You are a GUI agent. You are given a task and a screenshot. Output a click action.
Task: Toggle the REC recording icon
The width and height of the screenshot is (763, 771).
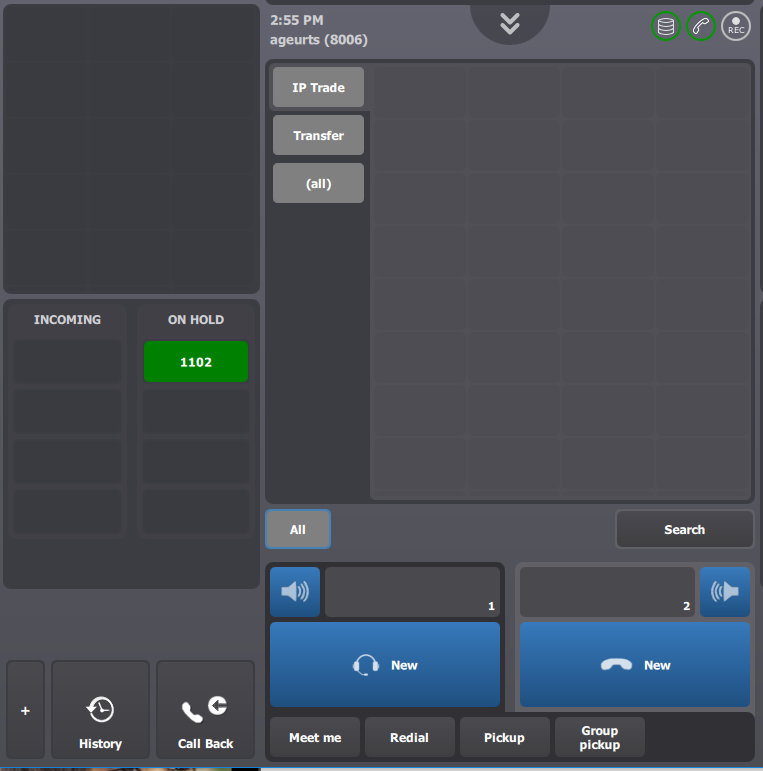[735, 26]
